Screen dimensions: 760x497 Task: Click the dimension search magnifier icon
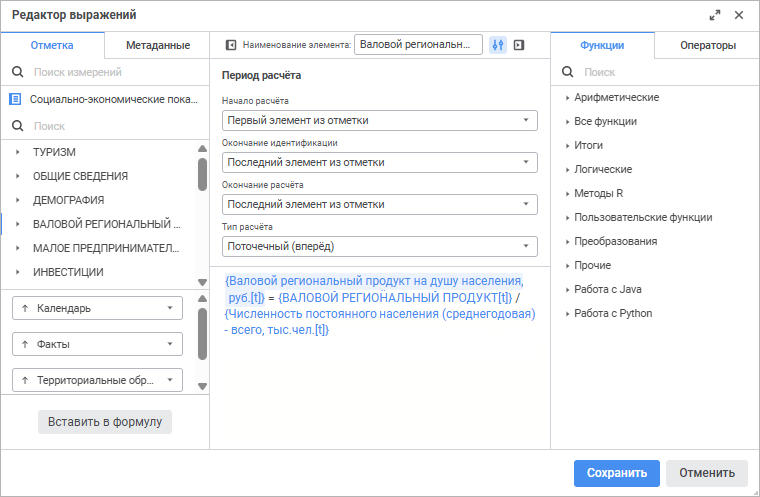coord(17,72)
